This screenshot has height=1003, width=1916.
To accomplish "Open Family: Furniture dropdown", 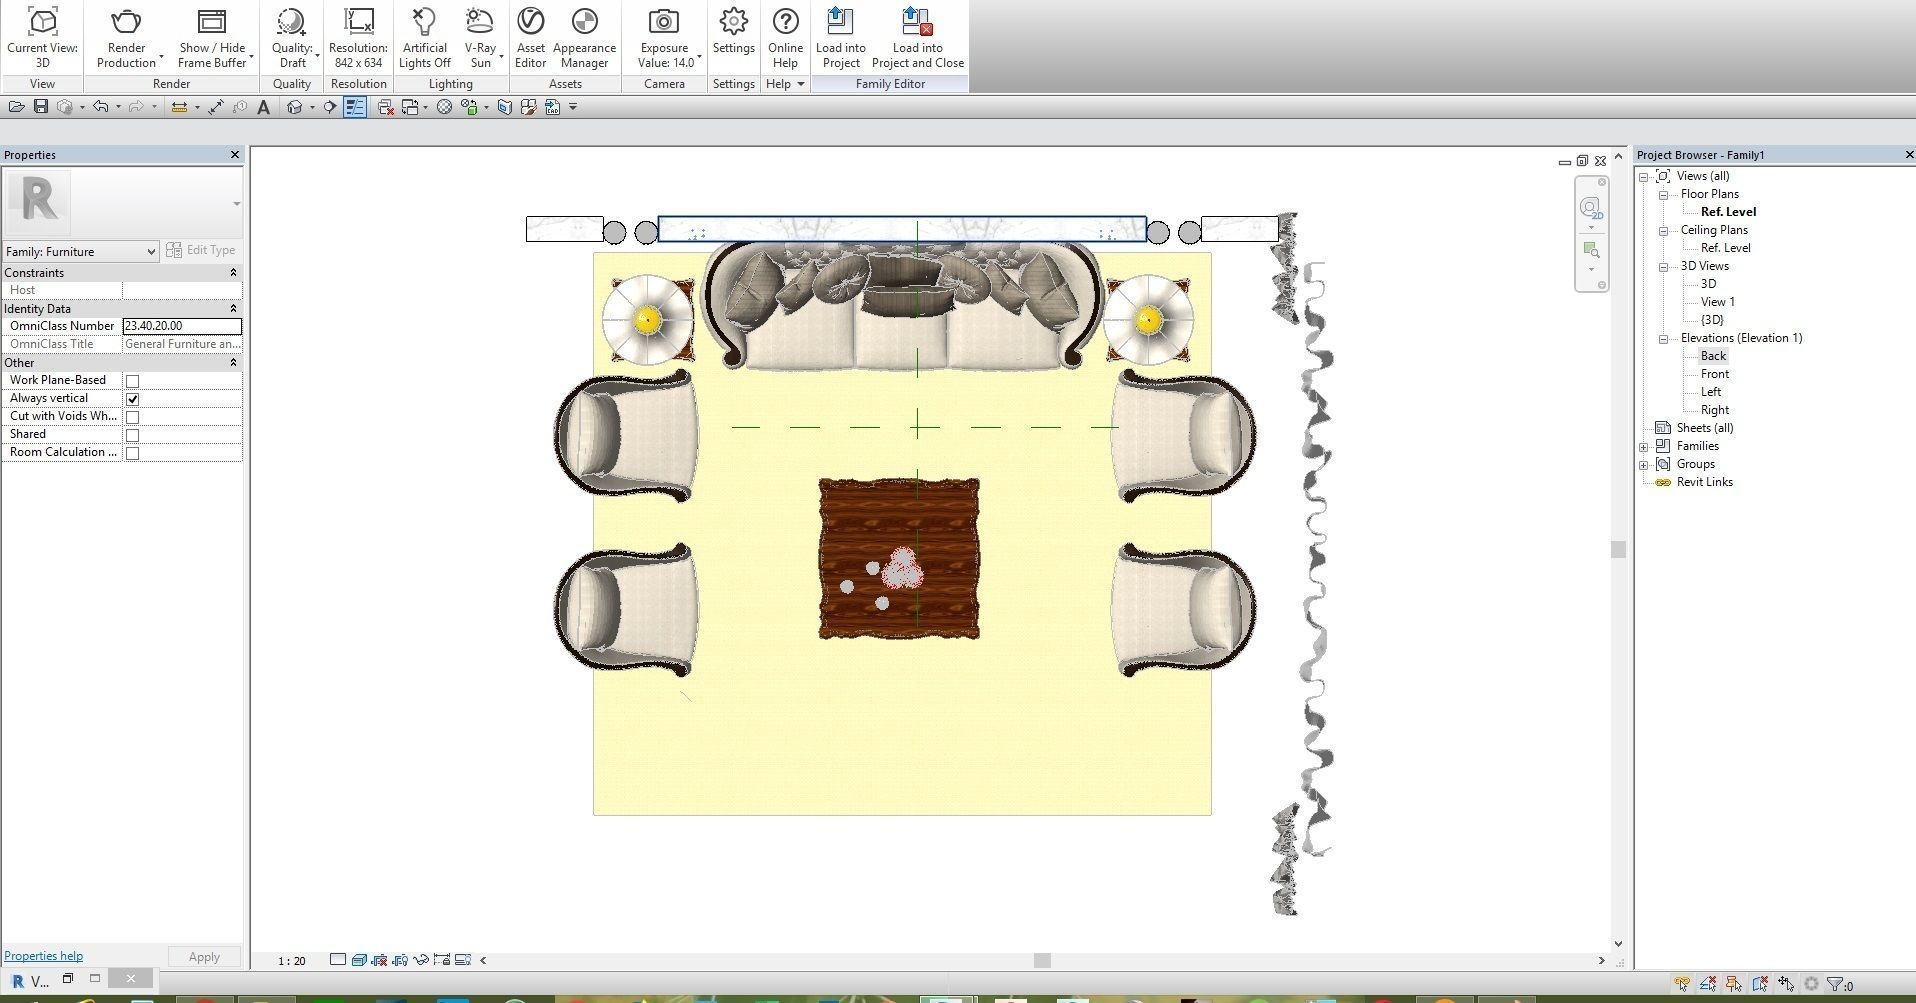I will click(81, 252).
